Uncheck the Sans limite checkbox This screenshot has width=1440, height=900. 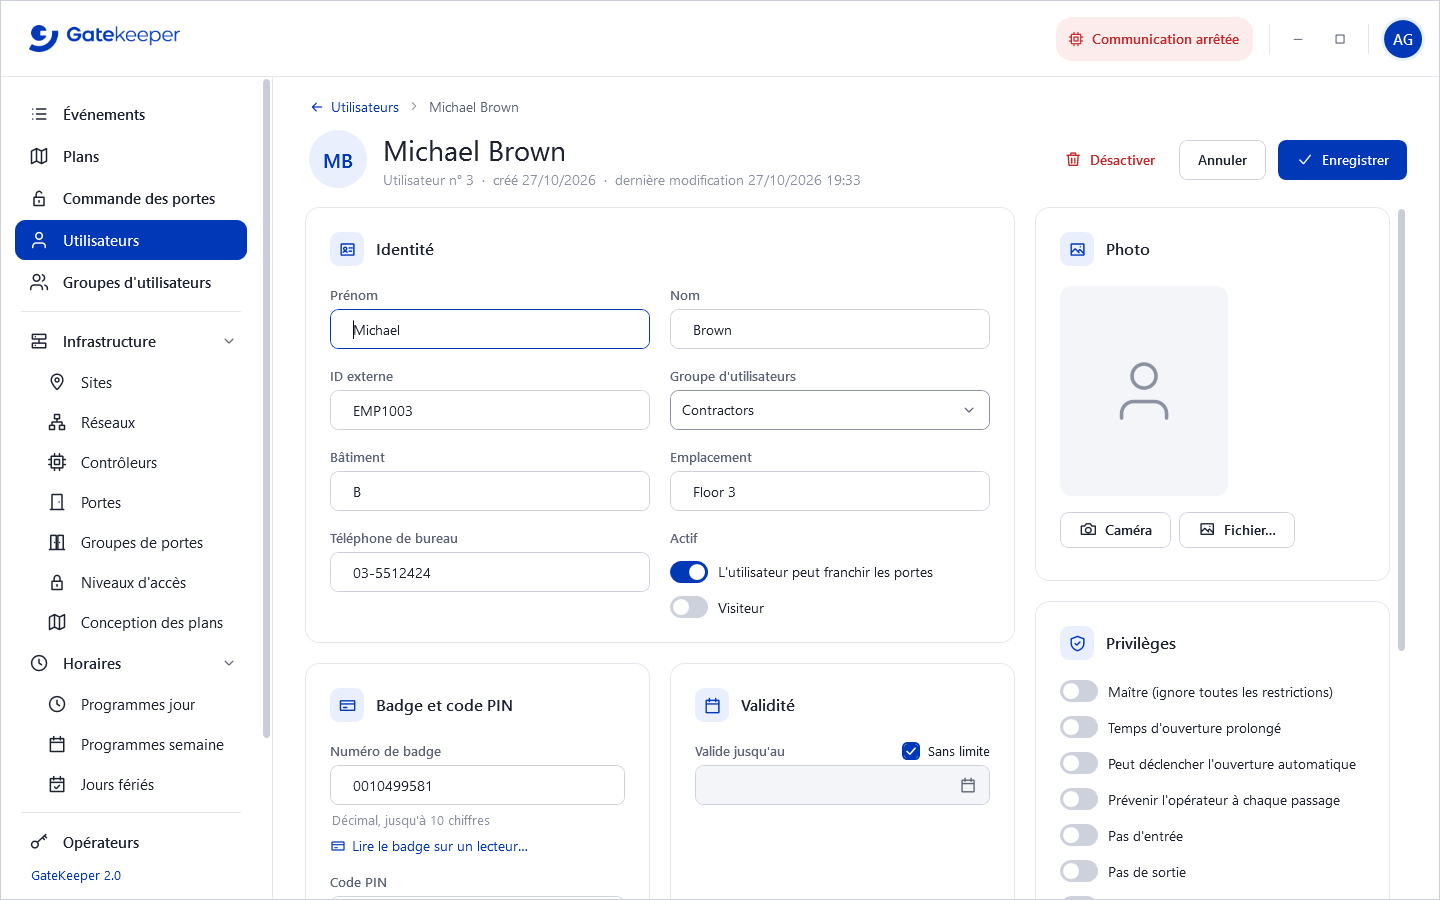click(911, 751)
